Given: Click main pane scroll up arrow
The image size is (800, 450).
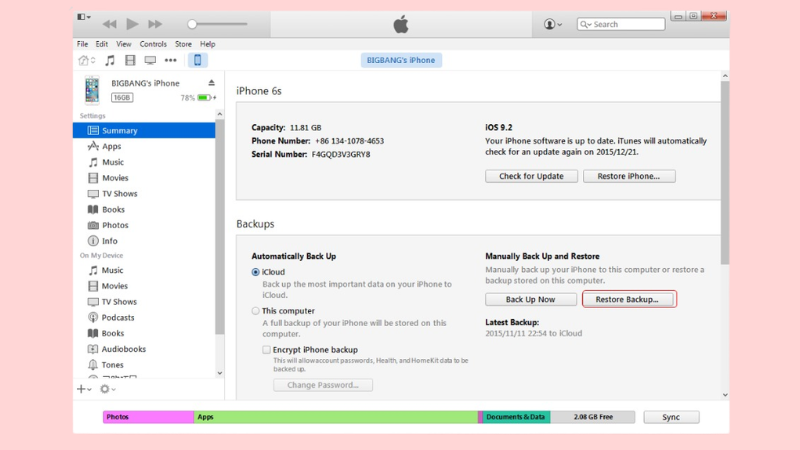Looking at the screenshot, I should pos(725,76).
